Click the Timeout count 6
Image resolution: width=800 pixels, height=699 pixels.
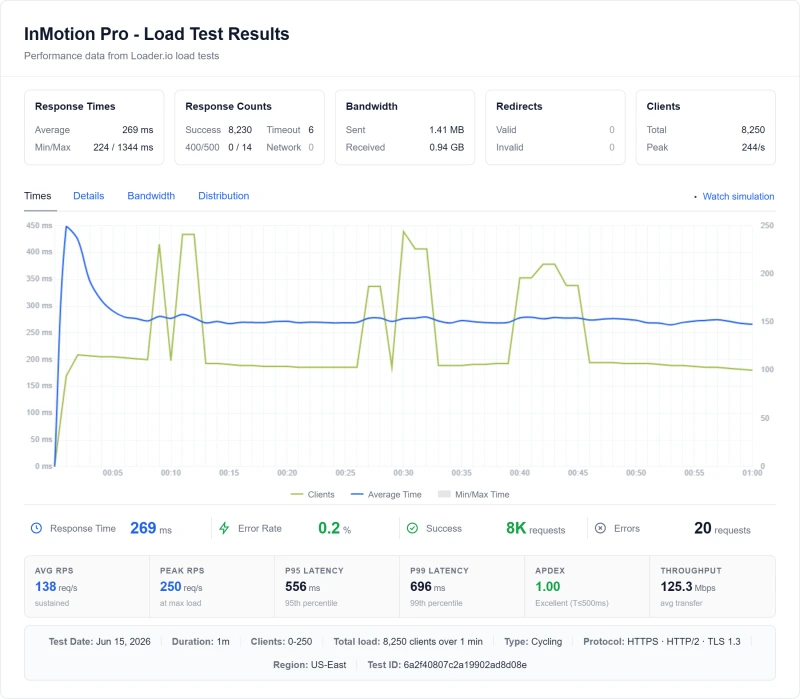[311, 130]
